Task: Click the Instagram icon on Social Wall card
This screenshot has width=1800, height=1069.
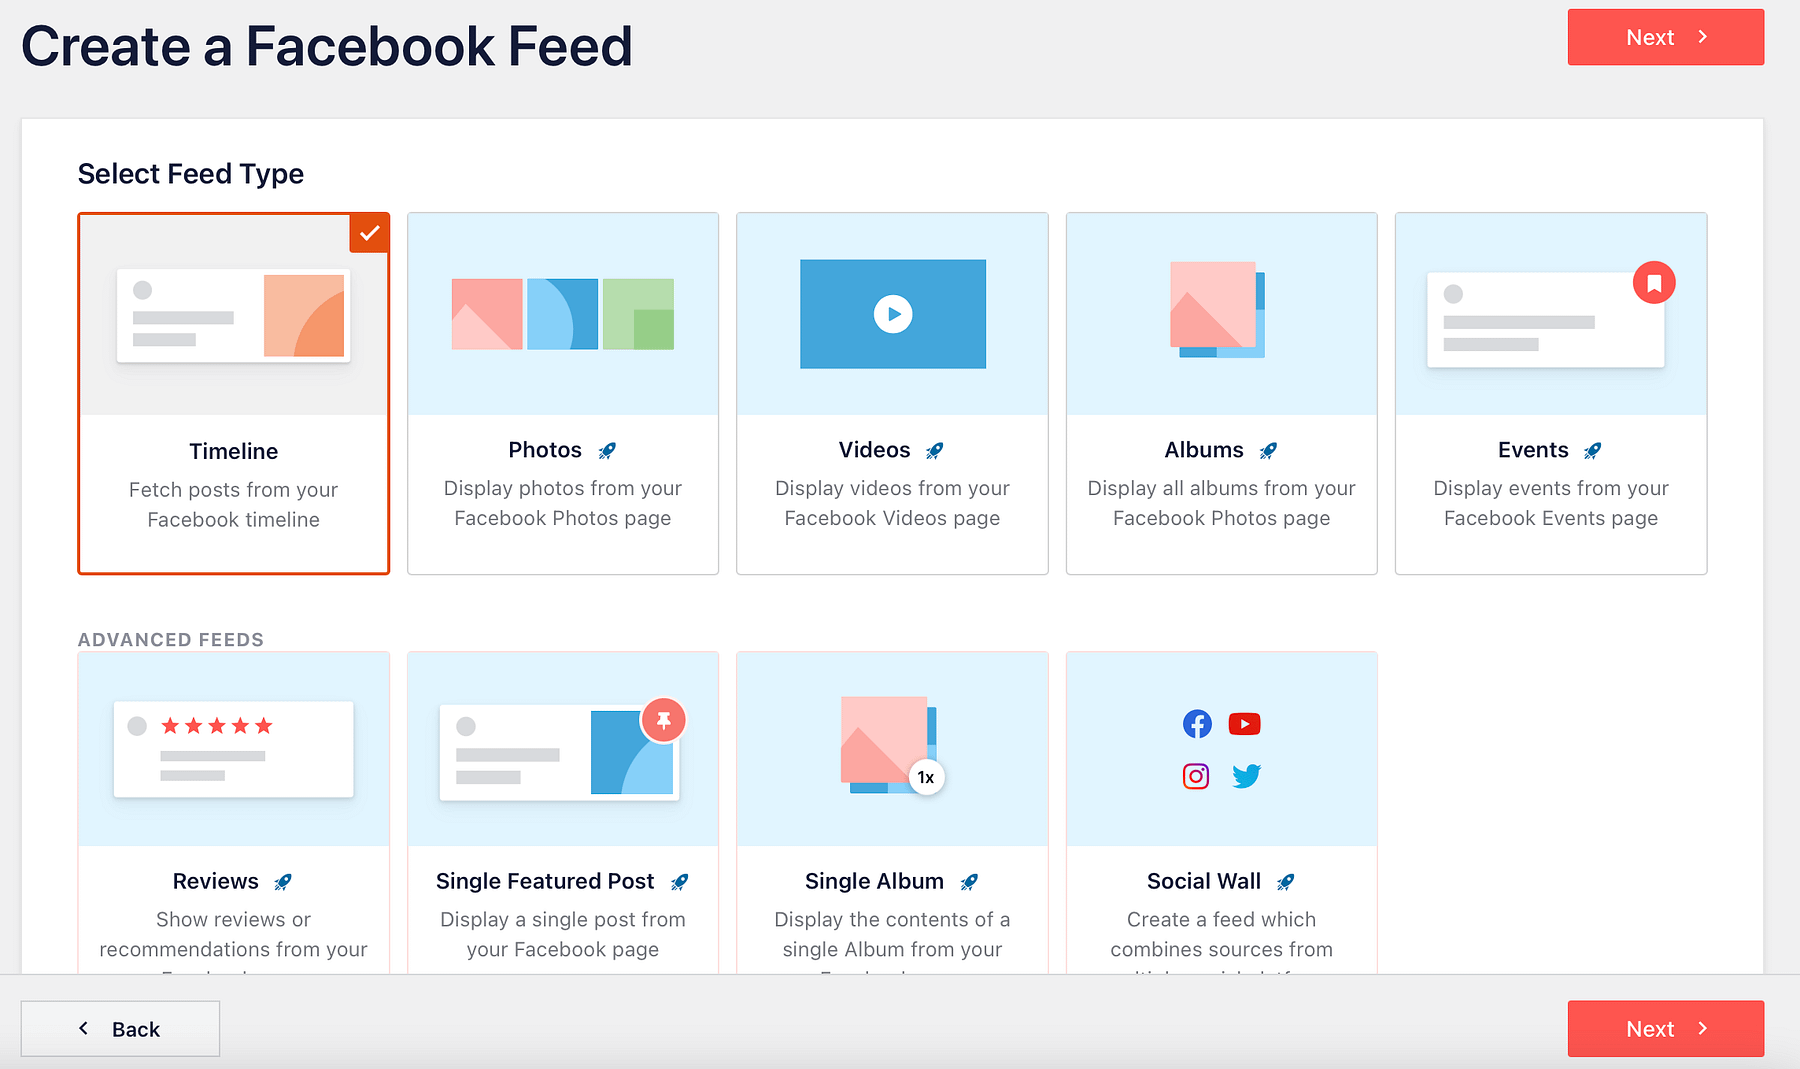Action: (x=1196, y=776)
